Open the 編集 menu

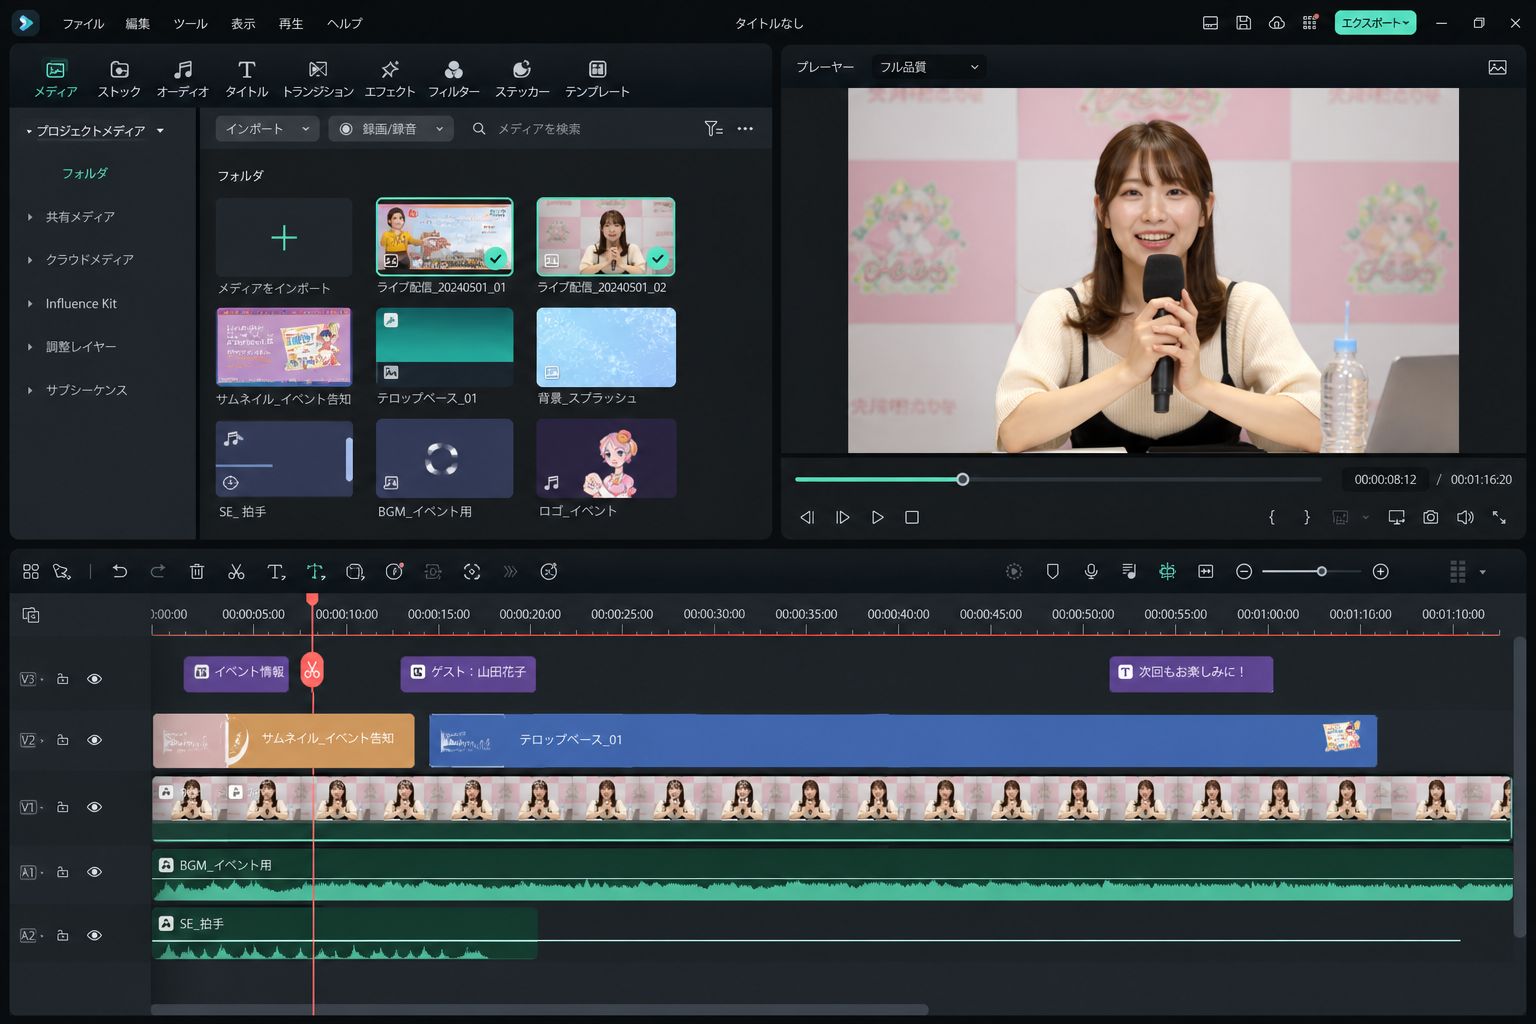point(138,23)
